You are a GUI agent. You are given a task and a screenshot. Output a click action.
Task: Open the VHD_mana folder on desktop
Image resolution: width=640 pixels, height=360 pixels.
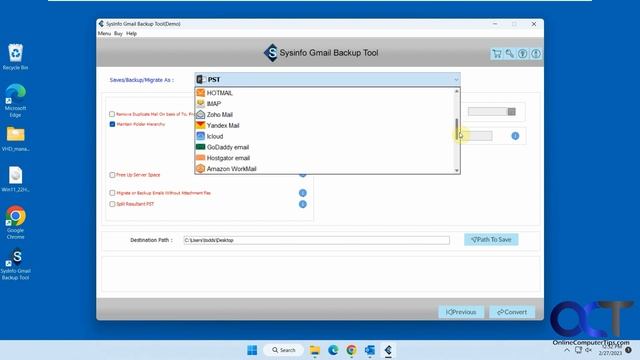pos(16,139)
